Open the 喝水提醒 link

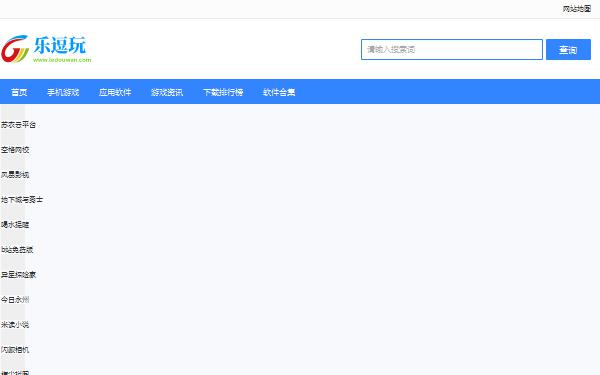[x=15, y=225]
